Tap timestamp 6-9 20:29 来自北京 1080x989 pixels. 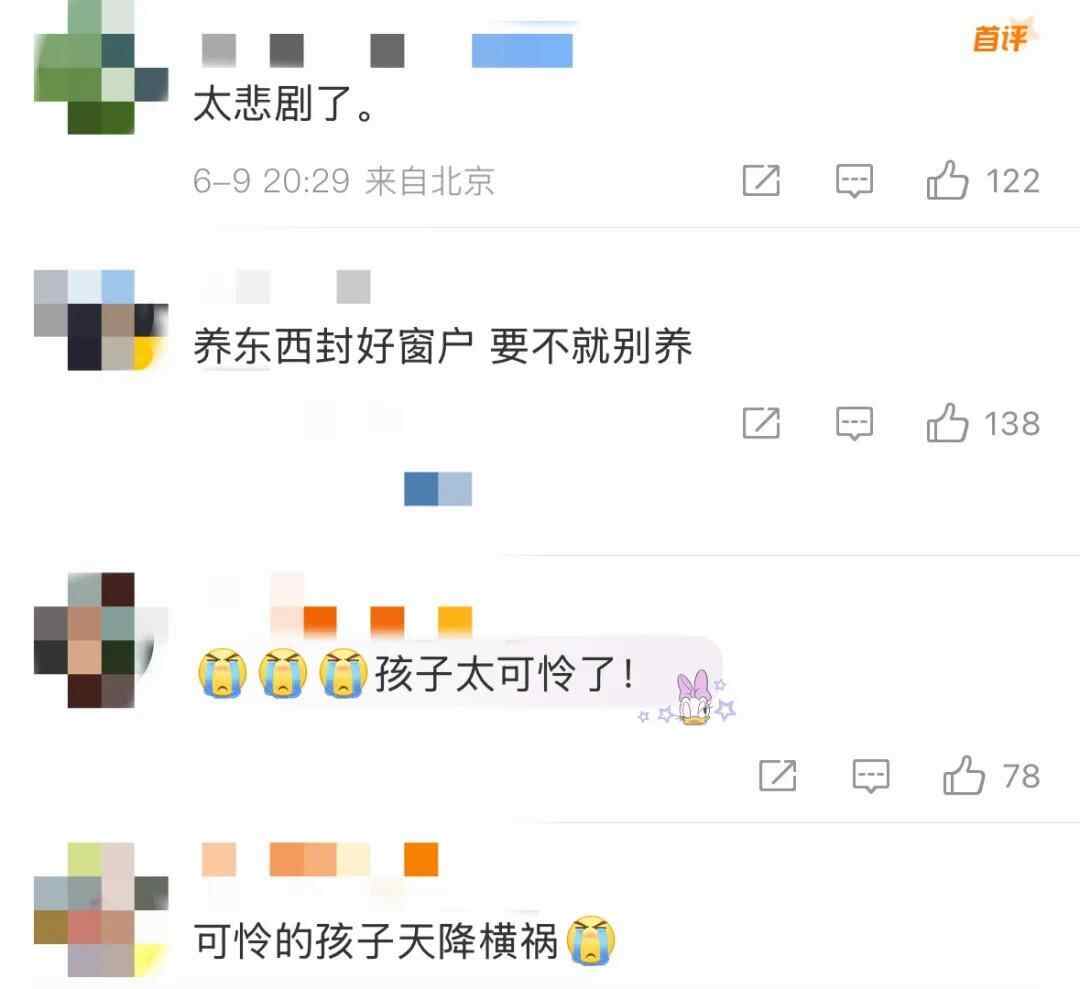point(344,181)
